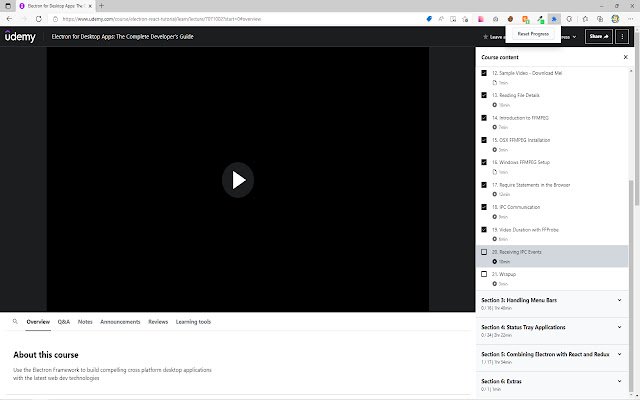The width and height of the screenshot is (640, 400).
Task: Expand Section 3: Handling Menu Bars
Action: tap(552, 304)
